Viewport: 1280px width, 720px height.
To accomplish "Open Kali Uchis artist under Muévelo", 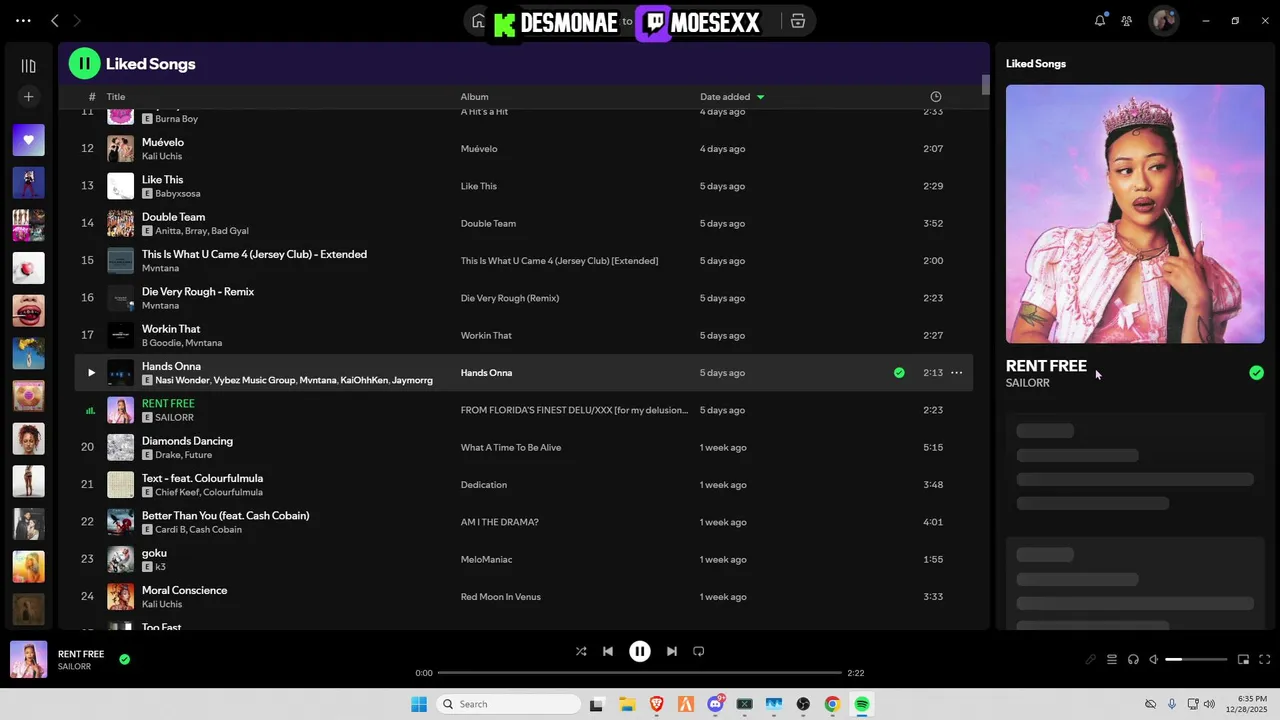I will (x=162, y=156).
